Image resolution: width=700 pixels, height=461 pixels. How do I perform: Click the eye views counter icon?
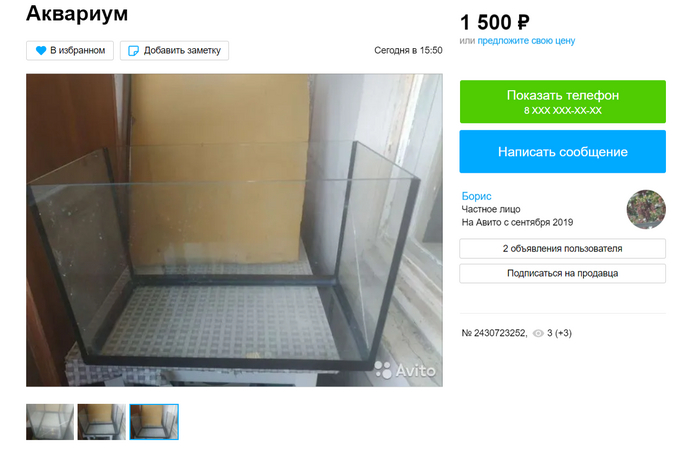coord(538,333)
